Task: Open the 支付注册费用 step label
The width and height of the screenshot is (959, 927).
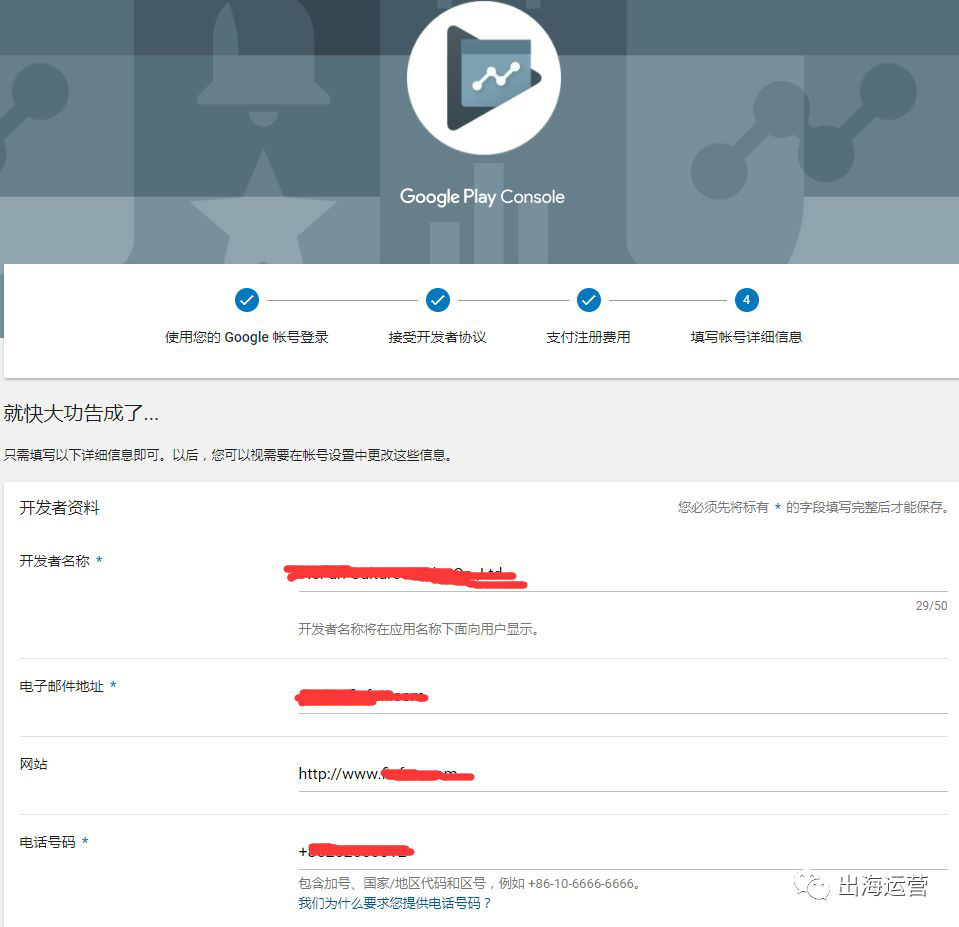Action: pos(588,337)
